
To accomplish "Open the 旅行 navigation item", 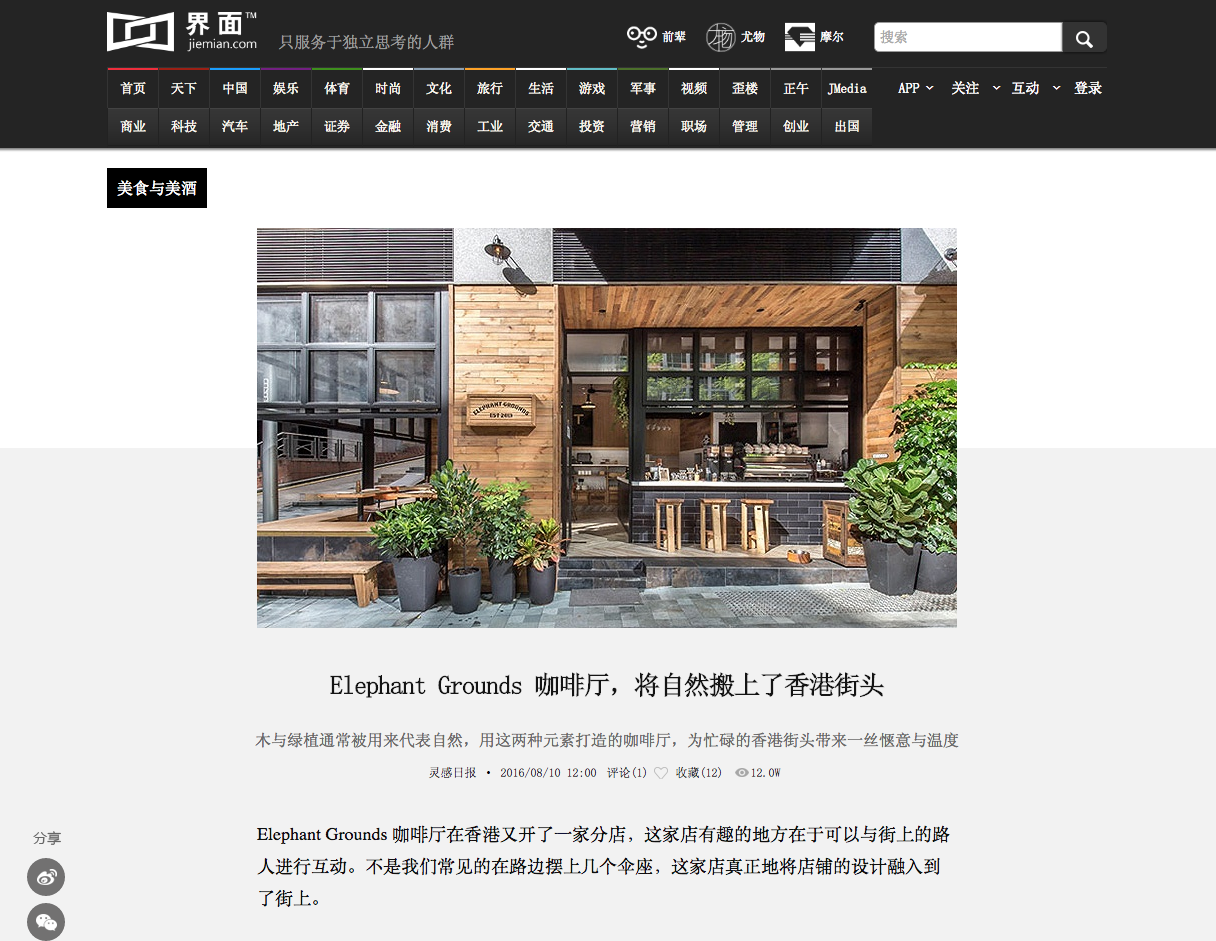I will tap(489, 88).
